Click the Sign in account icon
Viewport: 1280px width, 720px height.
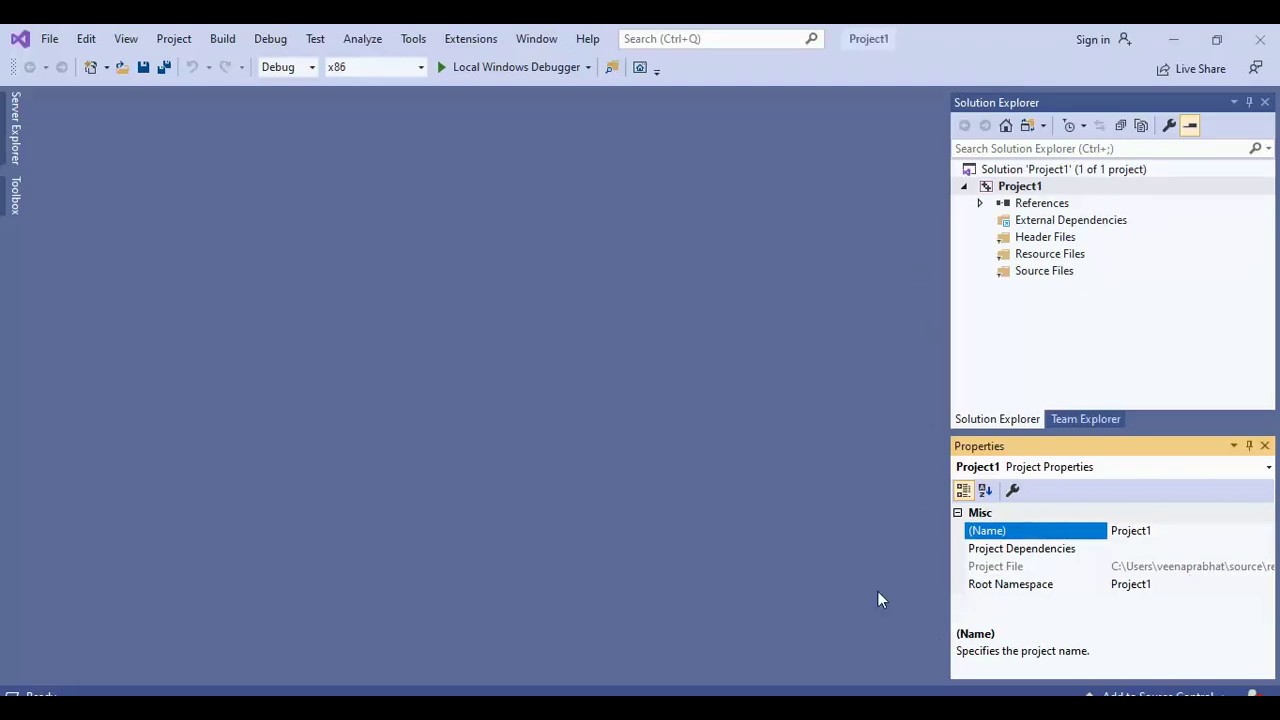1125,39
